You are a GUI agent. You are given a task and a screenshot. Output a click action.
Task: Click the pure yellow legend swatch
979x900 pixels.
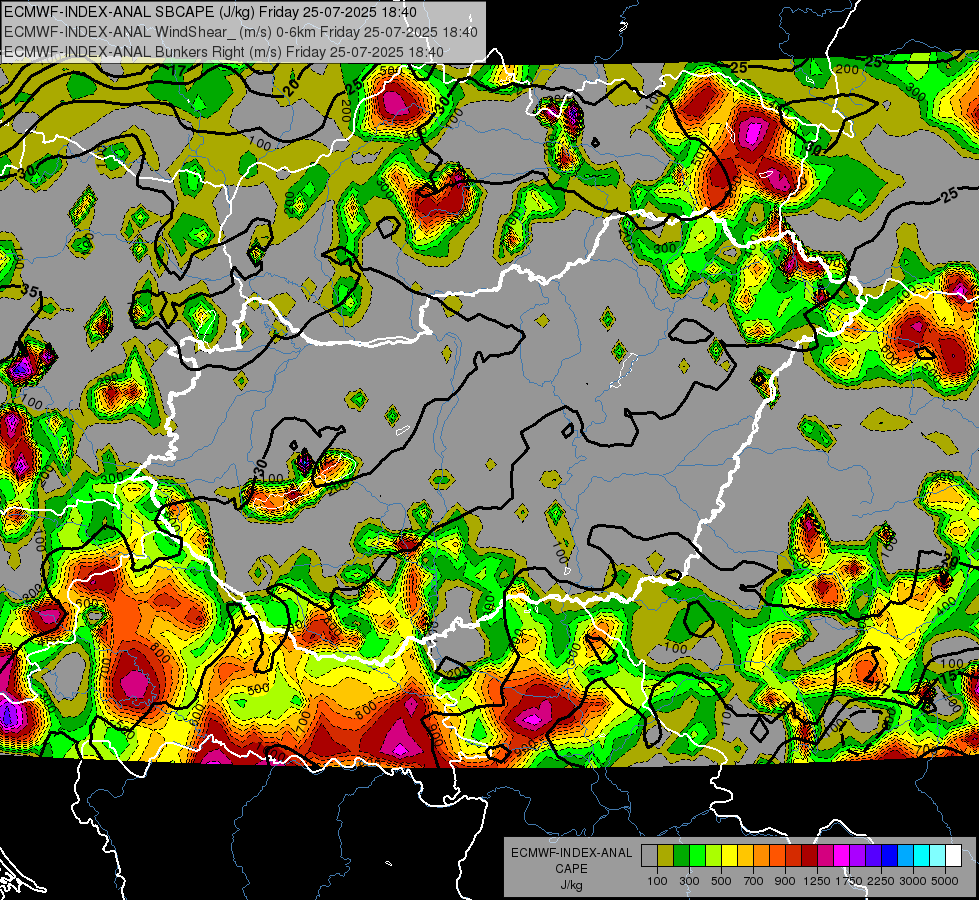tap(729, 856)
